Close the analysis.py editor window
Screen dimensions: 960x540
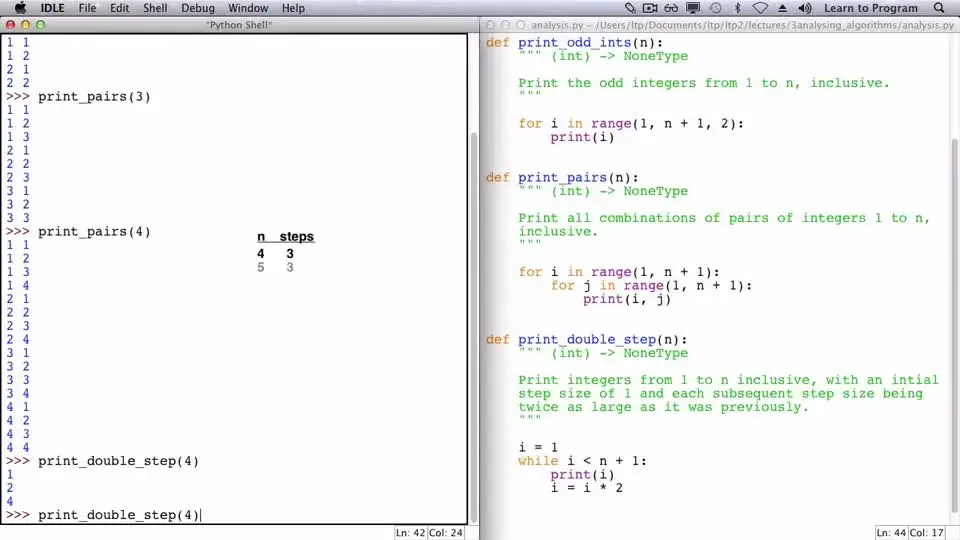coord(490,25)
